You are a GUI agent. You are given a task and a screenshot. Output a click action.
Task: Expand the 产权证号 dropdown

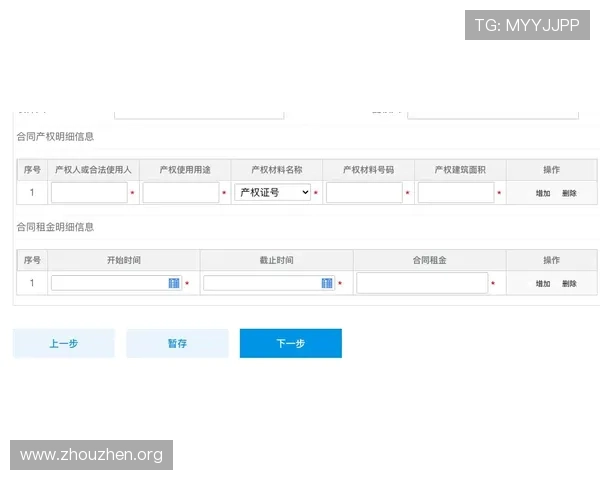[x=272, y=192]
